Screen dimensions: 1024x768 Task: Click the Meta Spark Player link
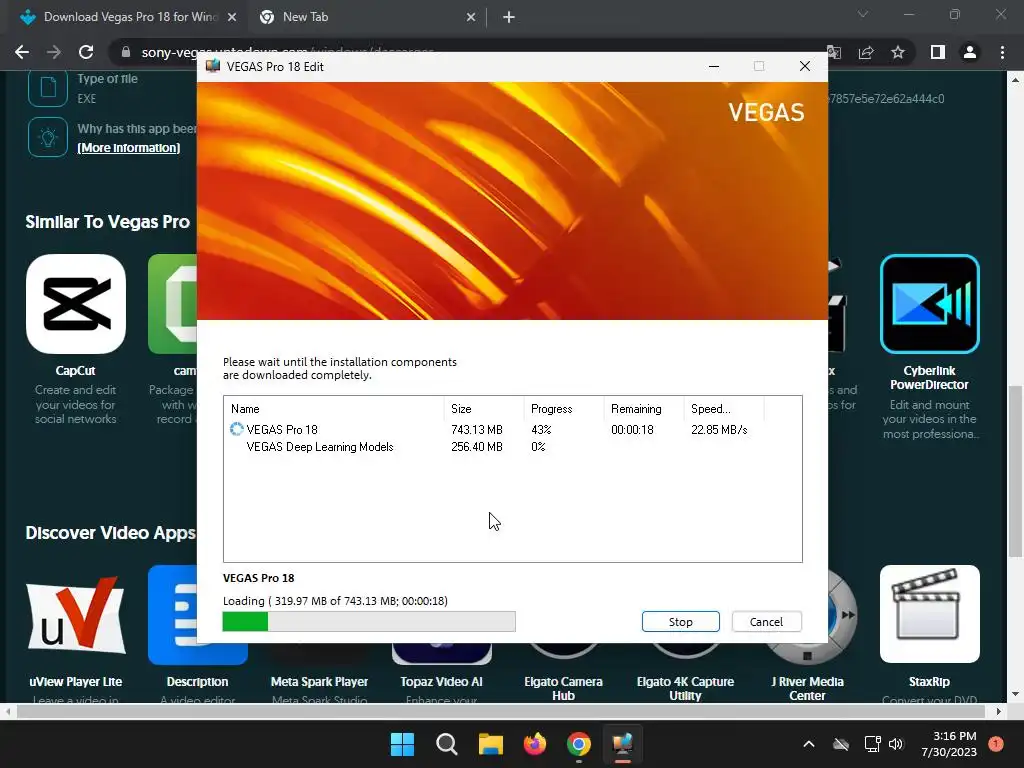pyautogui.click(x=319, y=681)
